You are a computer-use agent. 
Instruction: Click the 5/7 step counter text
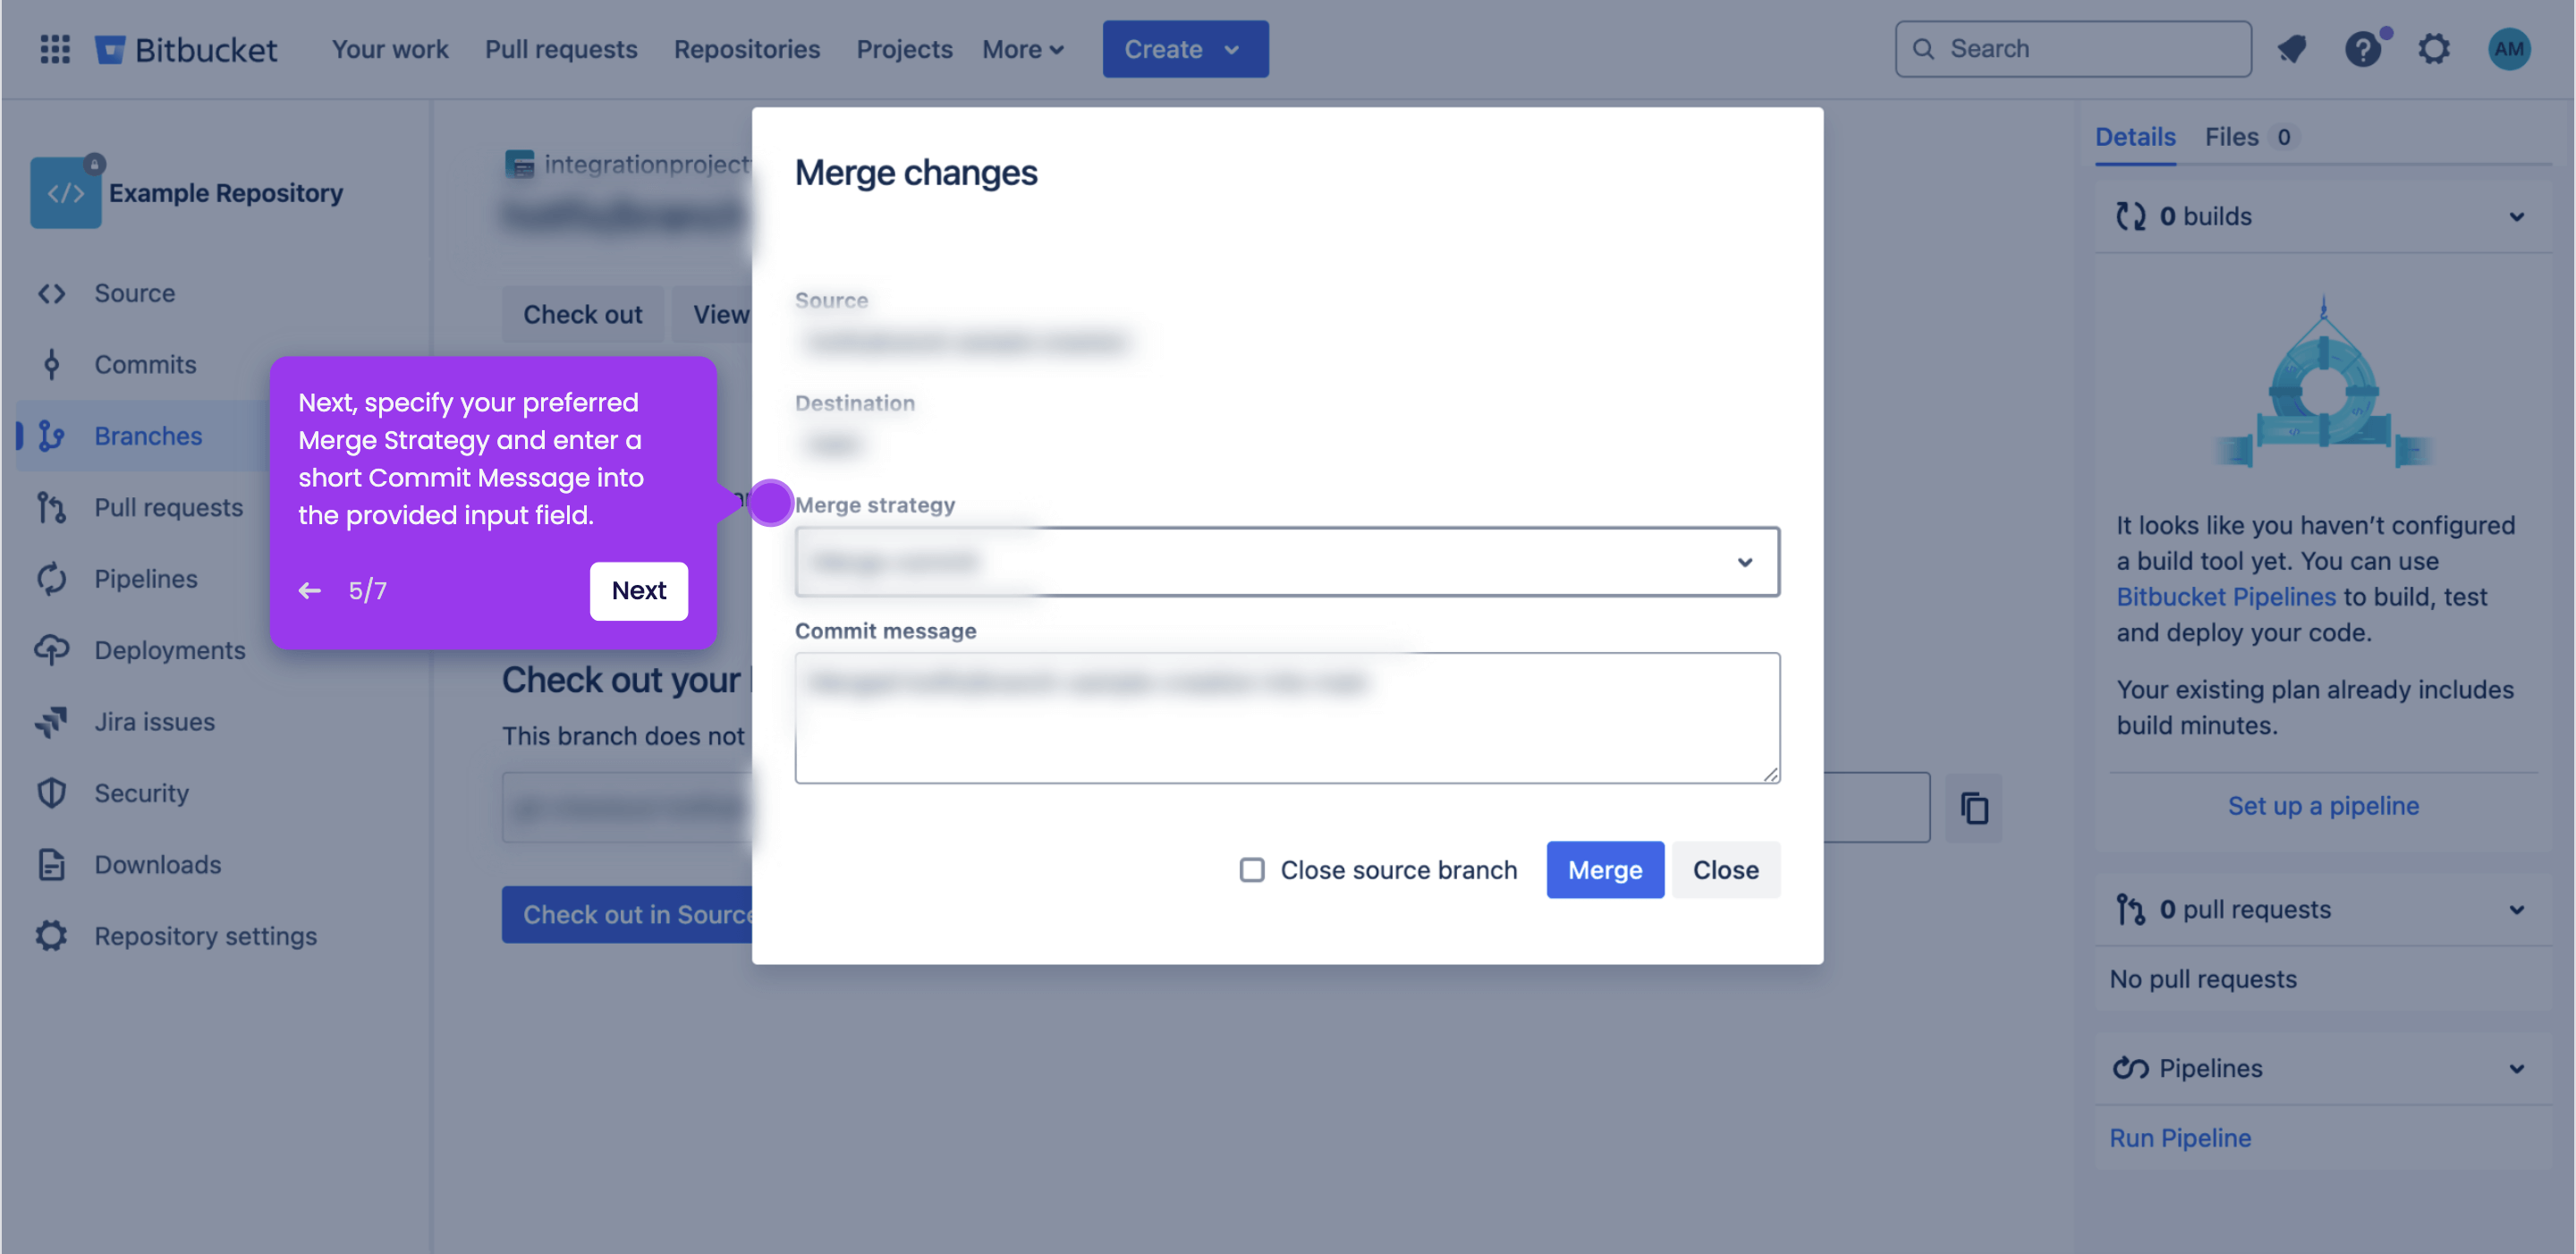coord(367,590)
